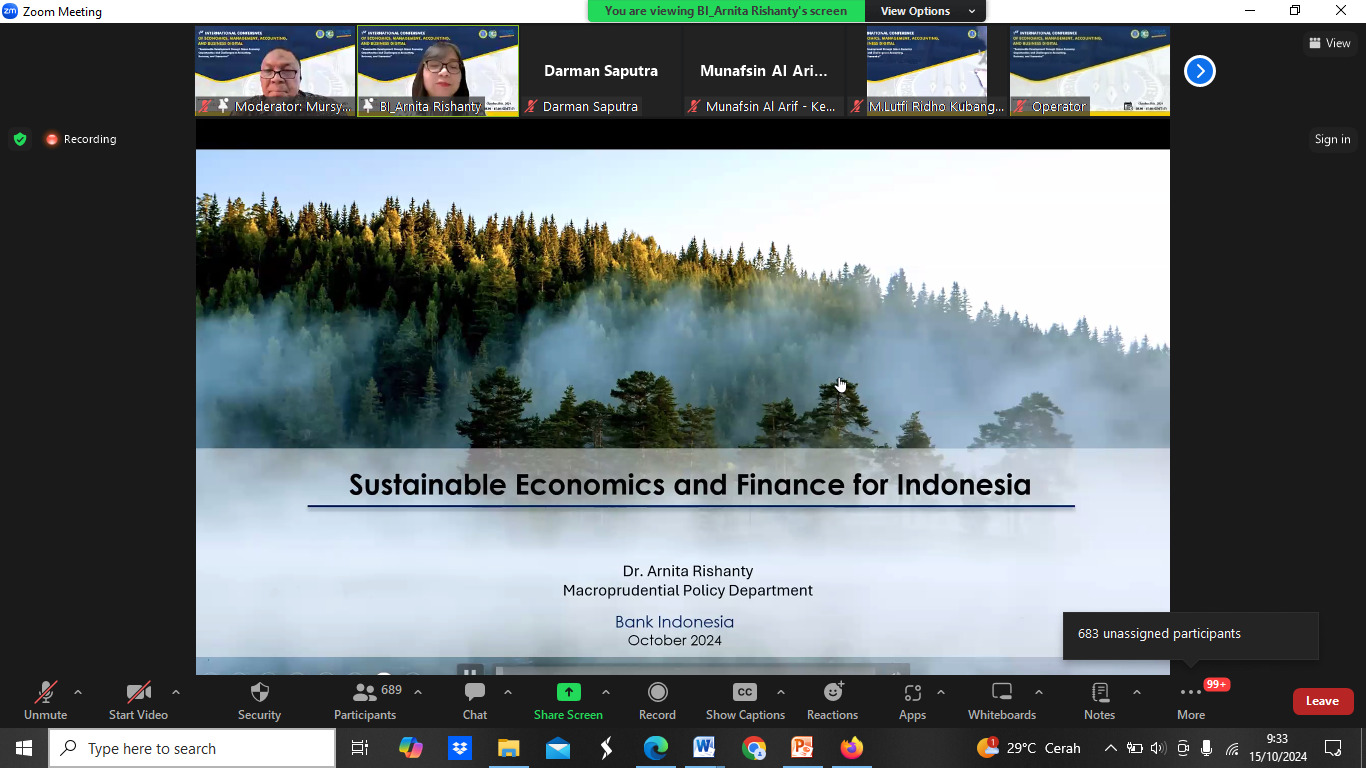The height and width of the screenshot is (768, 1366).
Task: Click the green Share Screen icon
Action: pyautogui.click(x=568, y=692)
